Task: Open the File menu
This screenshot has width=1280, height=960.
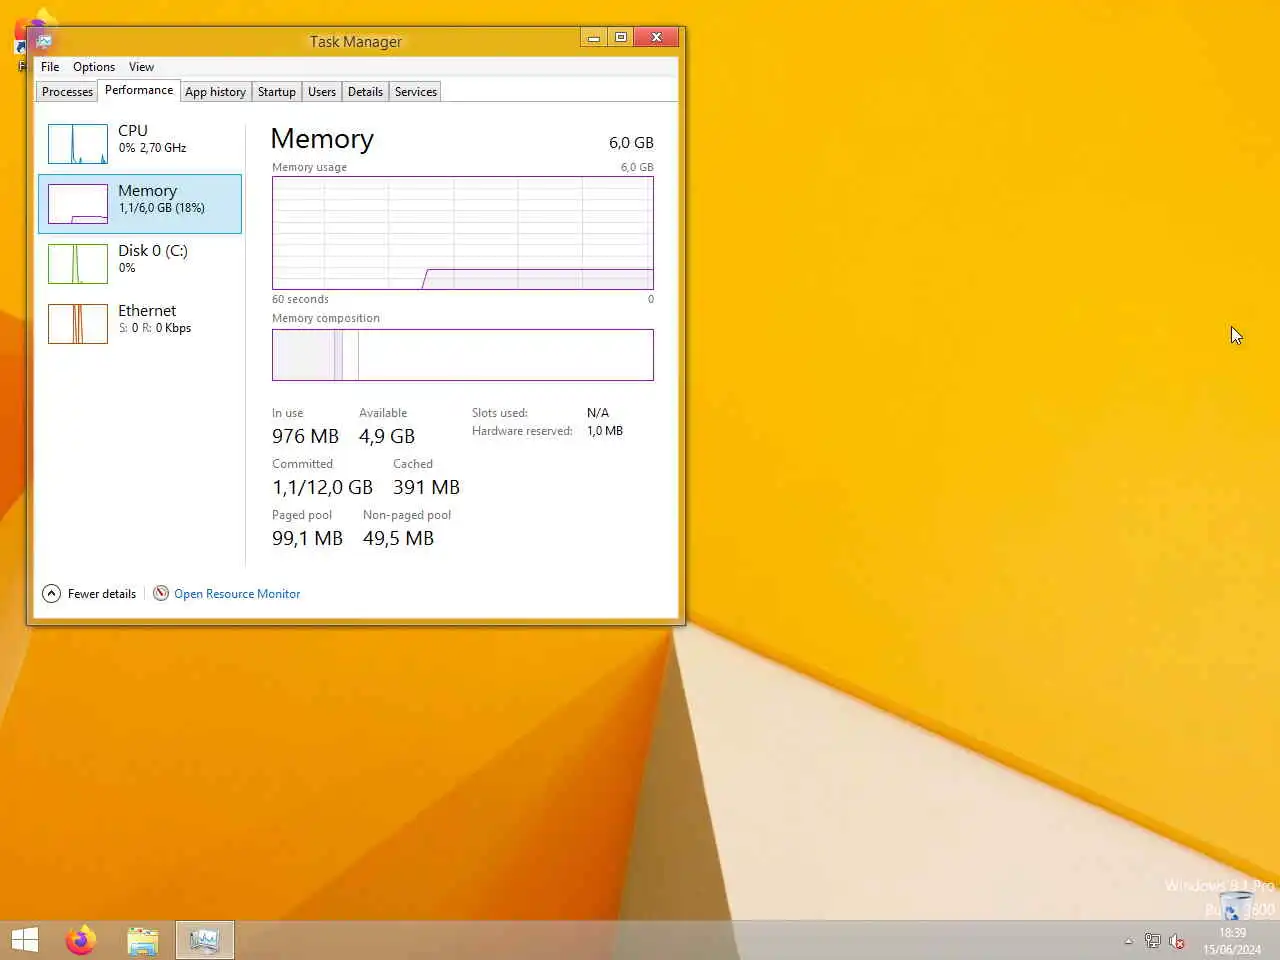Action: 50,67
